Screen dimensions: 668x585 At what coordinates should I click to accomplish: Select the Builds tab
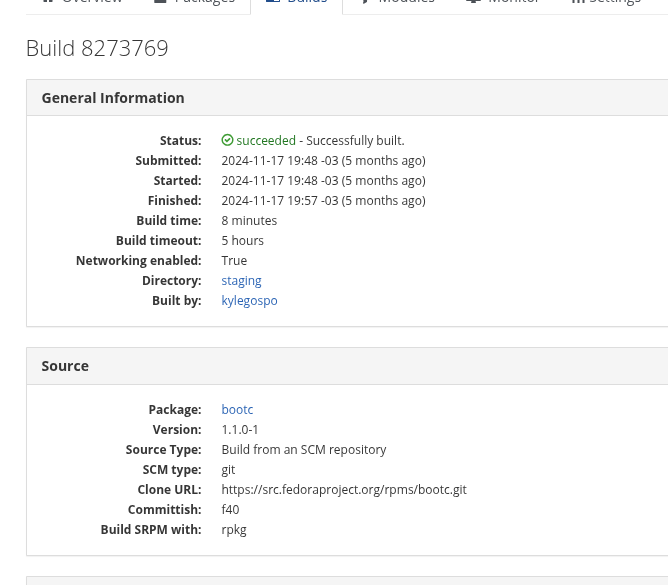(296, 2)
